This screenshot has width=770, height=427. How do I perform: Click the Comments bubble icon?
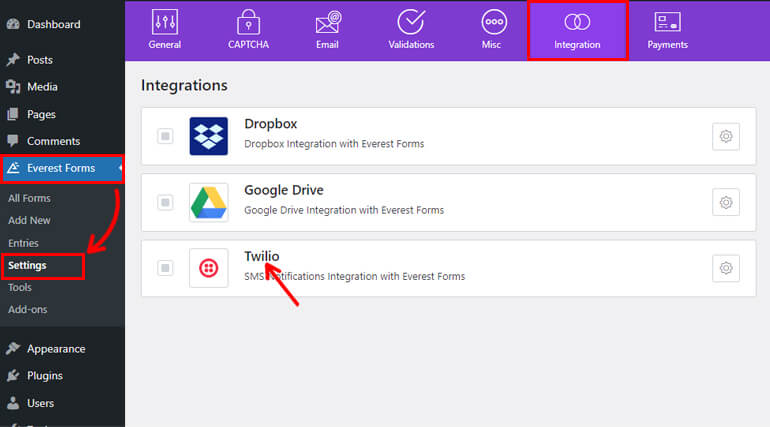[13, 141]
